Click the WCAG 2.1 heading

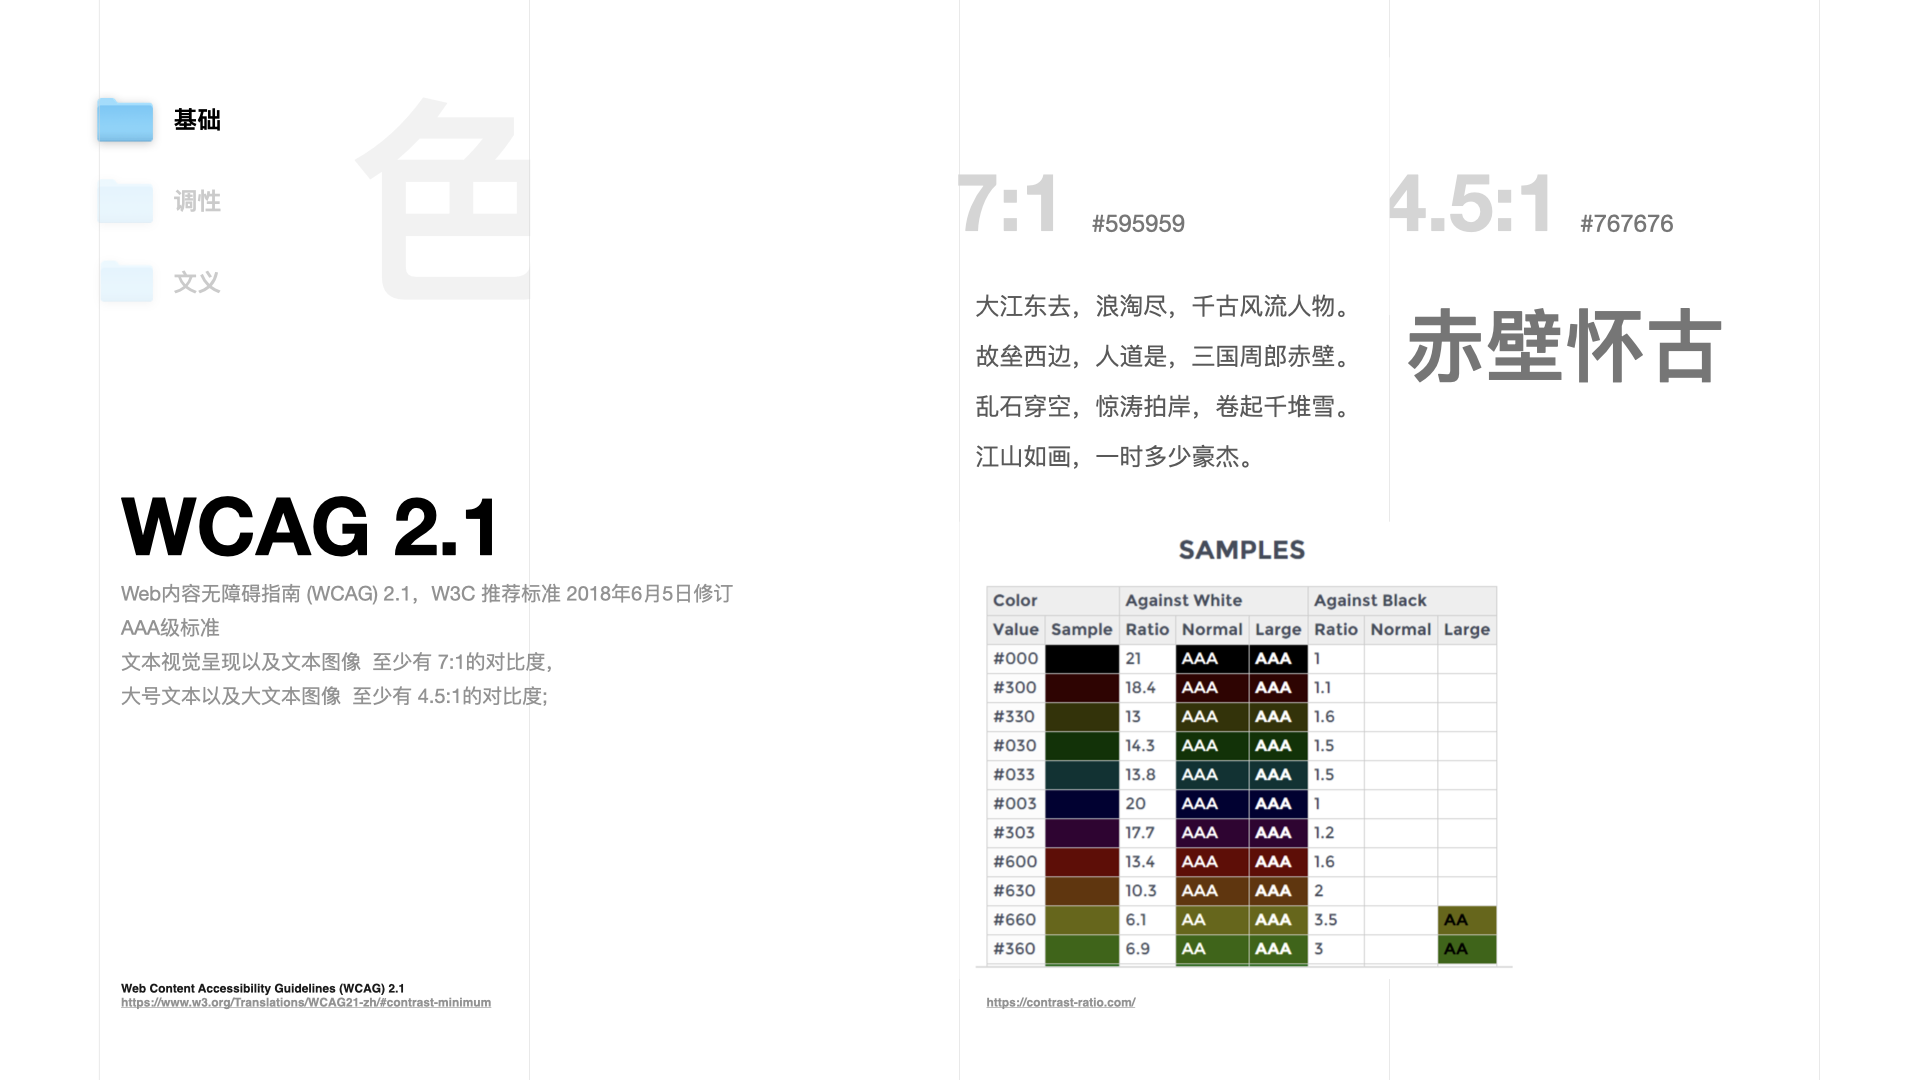tap(310, 526)
